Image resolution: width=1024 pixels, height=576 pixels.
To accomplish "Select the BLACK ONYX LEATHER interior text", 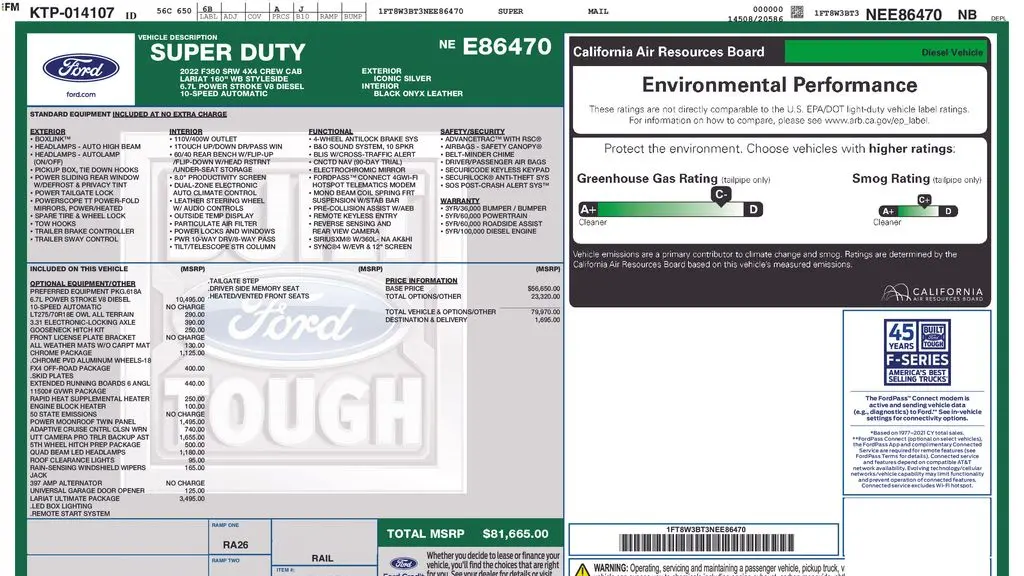I will coord(418,93).
